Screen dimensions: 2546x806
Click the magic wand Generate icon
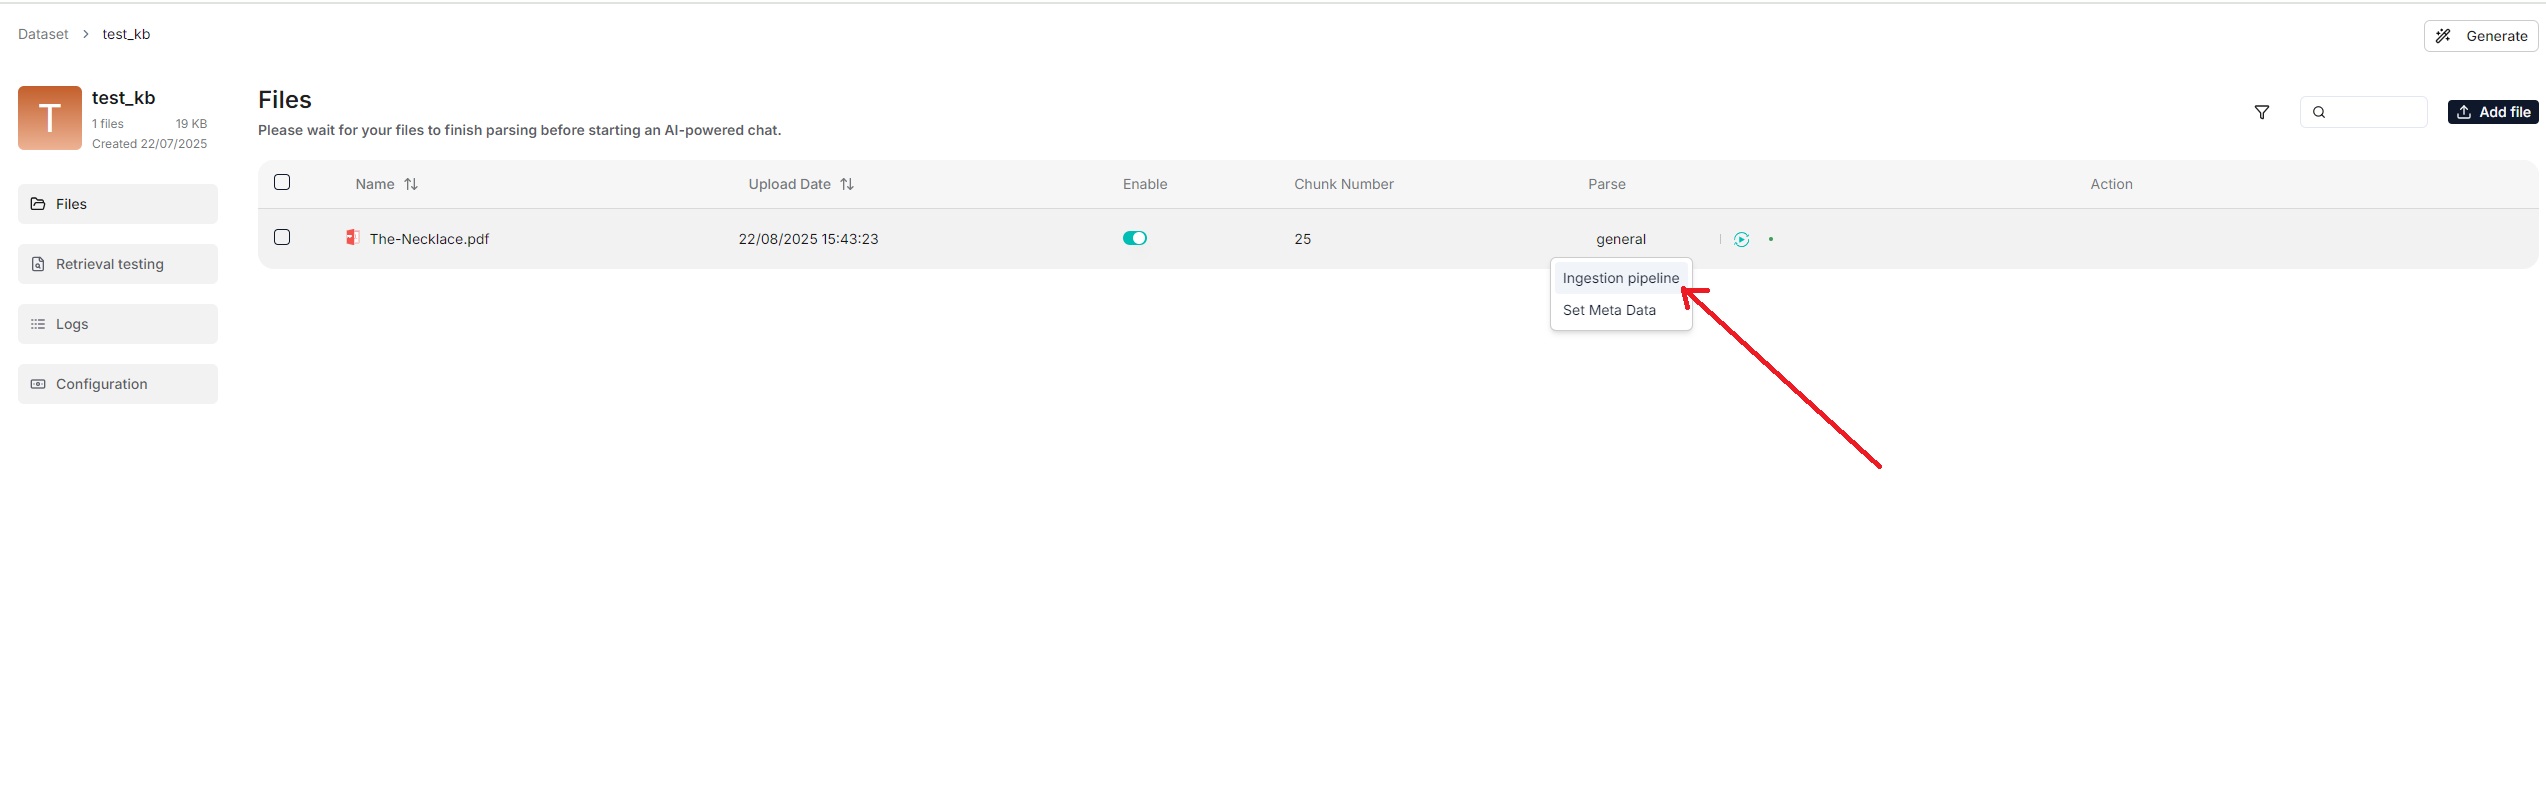pyautogui.click(x=2443, y=36)
